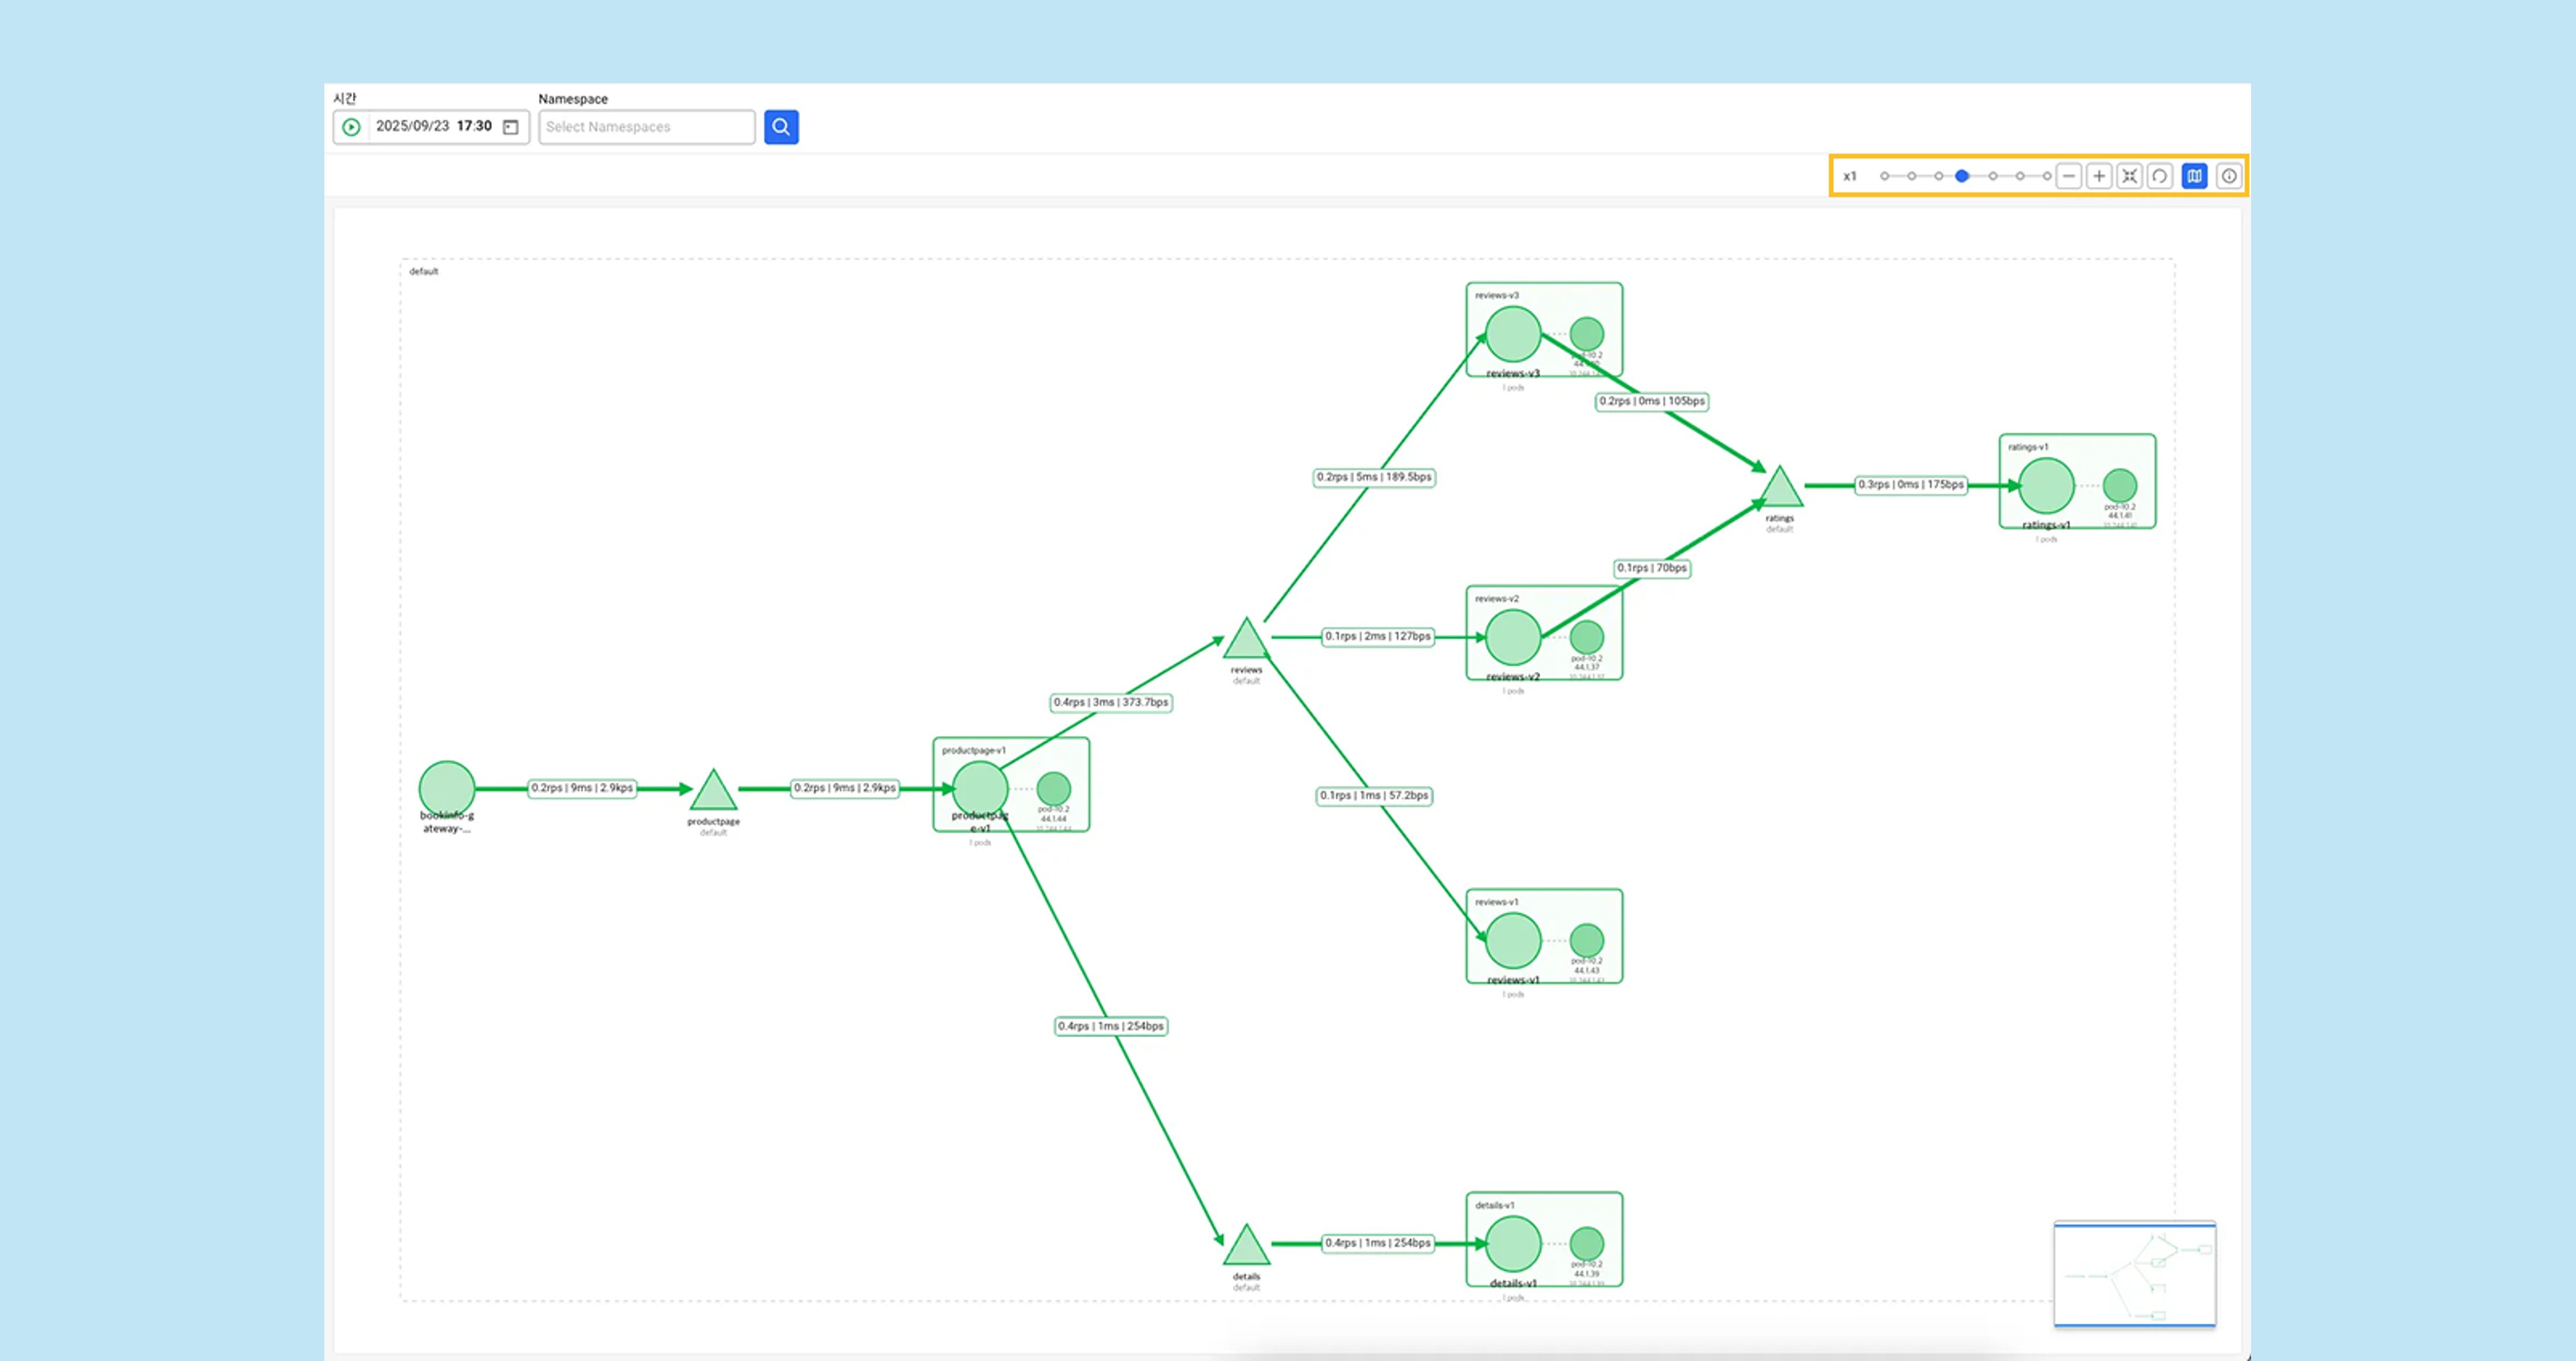Viewport: 2576px width, 1361px height.
Task: Open the Select Namespaces dropdown
Action: (x=646, y=127)
